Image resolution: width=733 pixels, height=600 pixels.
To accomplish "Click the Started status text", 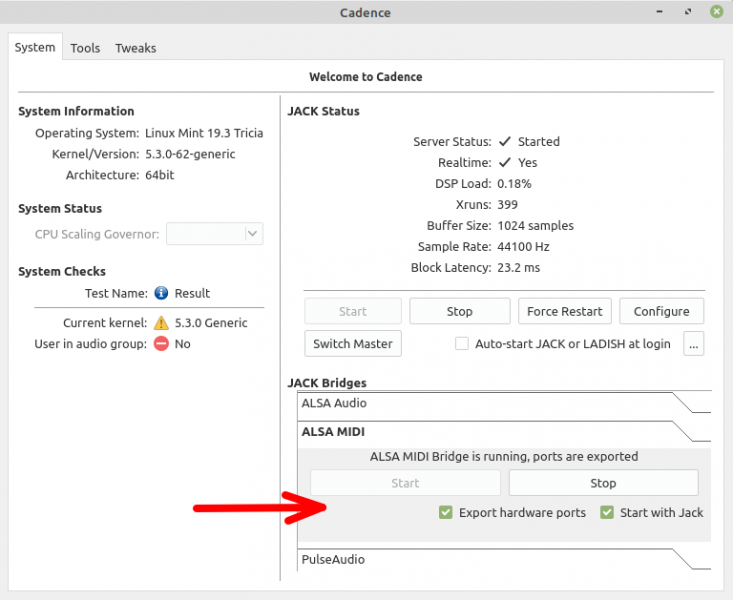I will click(x=539, y=142).
